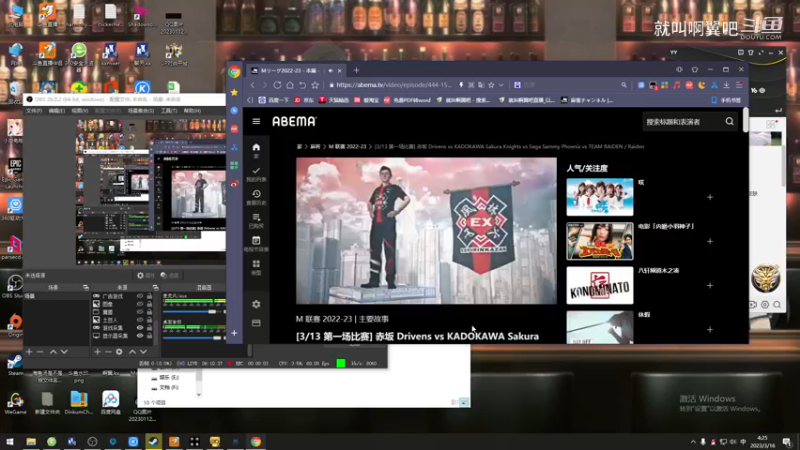Toggle visibility eye of fourth OBS source

(x=140, y=320)
